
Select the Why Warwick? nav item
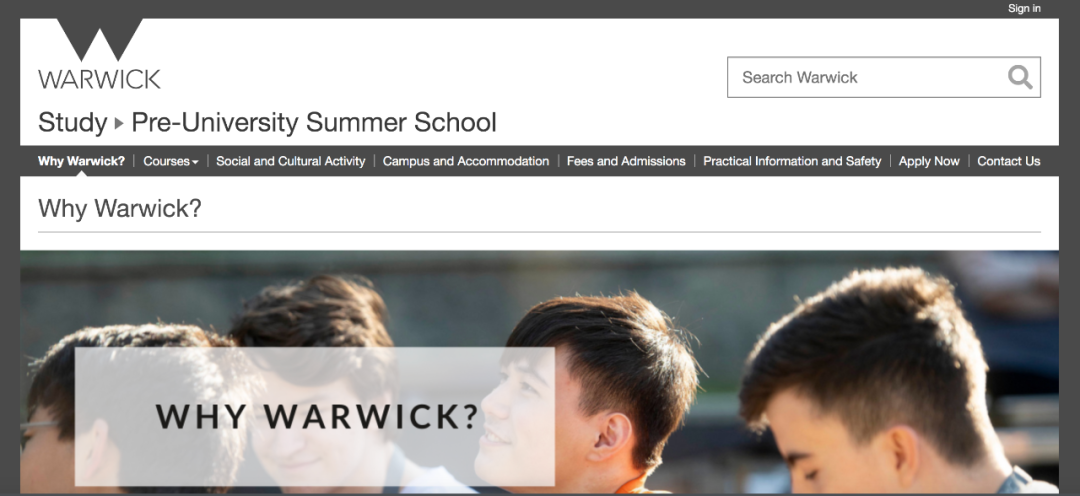(81, 161)
